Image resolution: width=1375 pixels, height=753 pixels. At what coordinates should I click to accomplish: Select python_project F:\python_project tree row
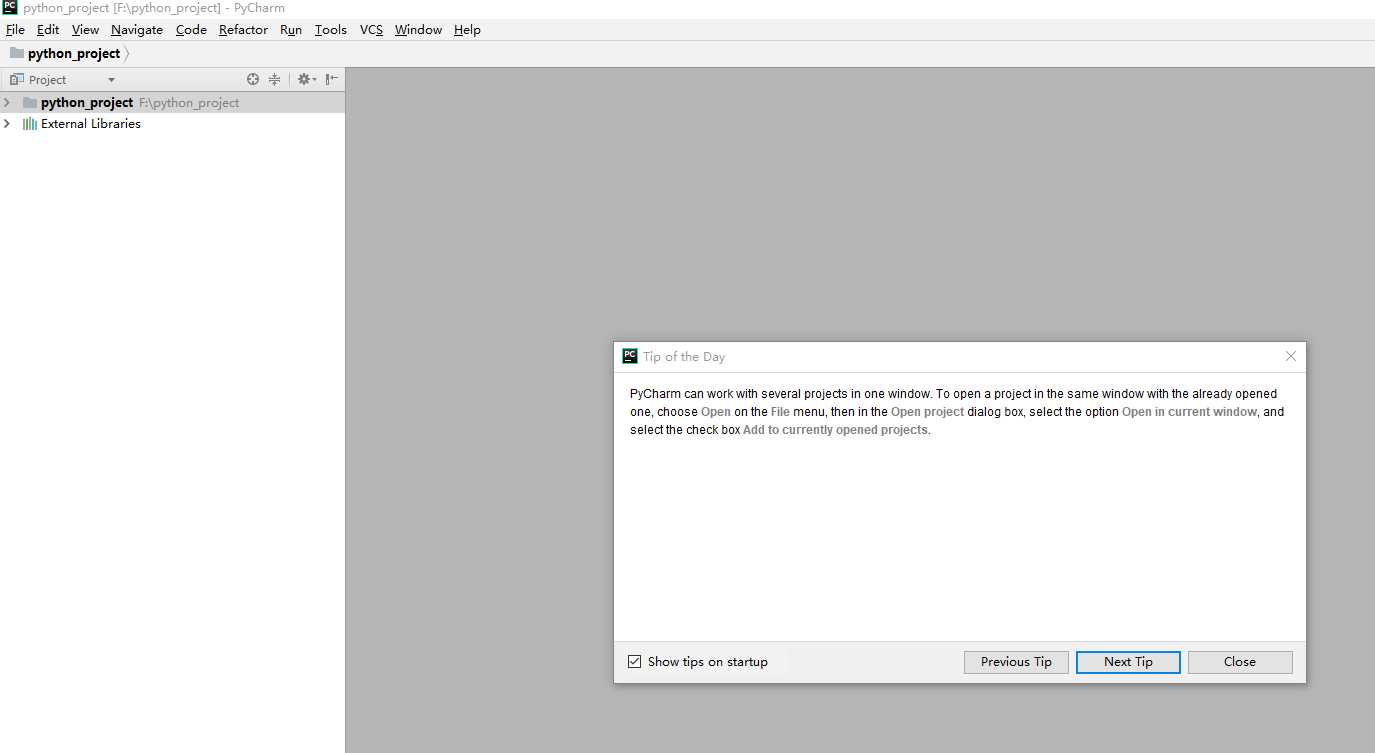pos(172,102)
